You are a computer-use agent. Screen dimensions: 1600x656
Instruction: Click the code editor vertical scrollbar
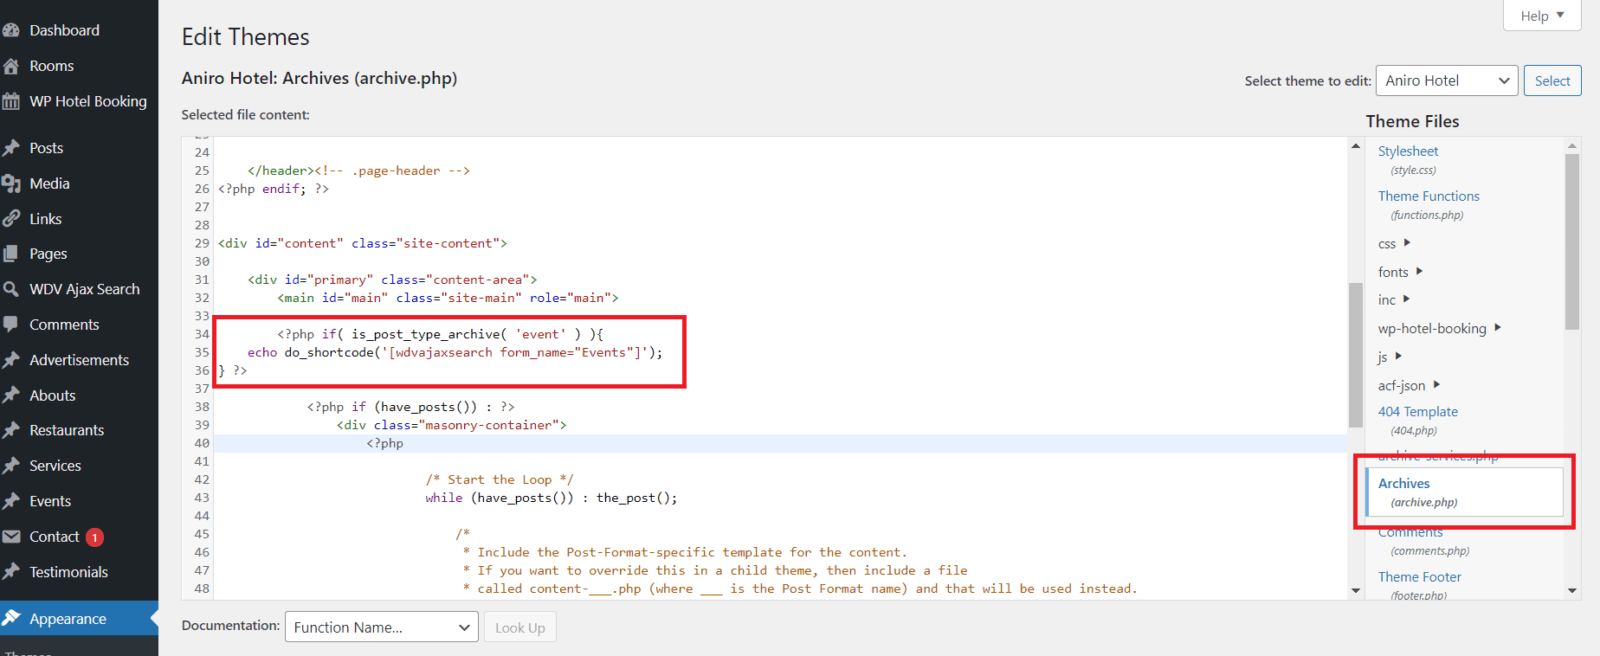(x=1356, y=355)
